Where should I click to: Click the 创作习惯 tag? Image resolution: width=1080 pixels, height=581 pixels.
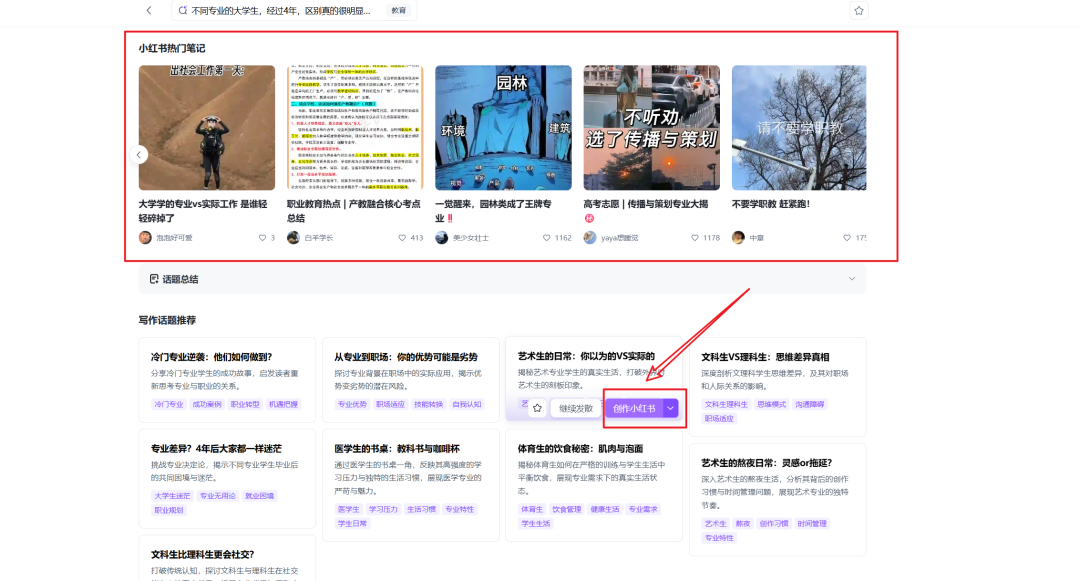point(773,523)
